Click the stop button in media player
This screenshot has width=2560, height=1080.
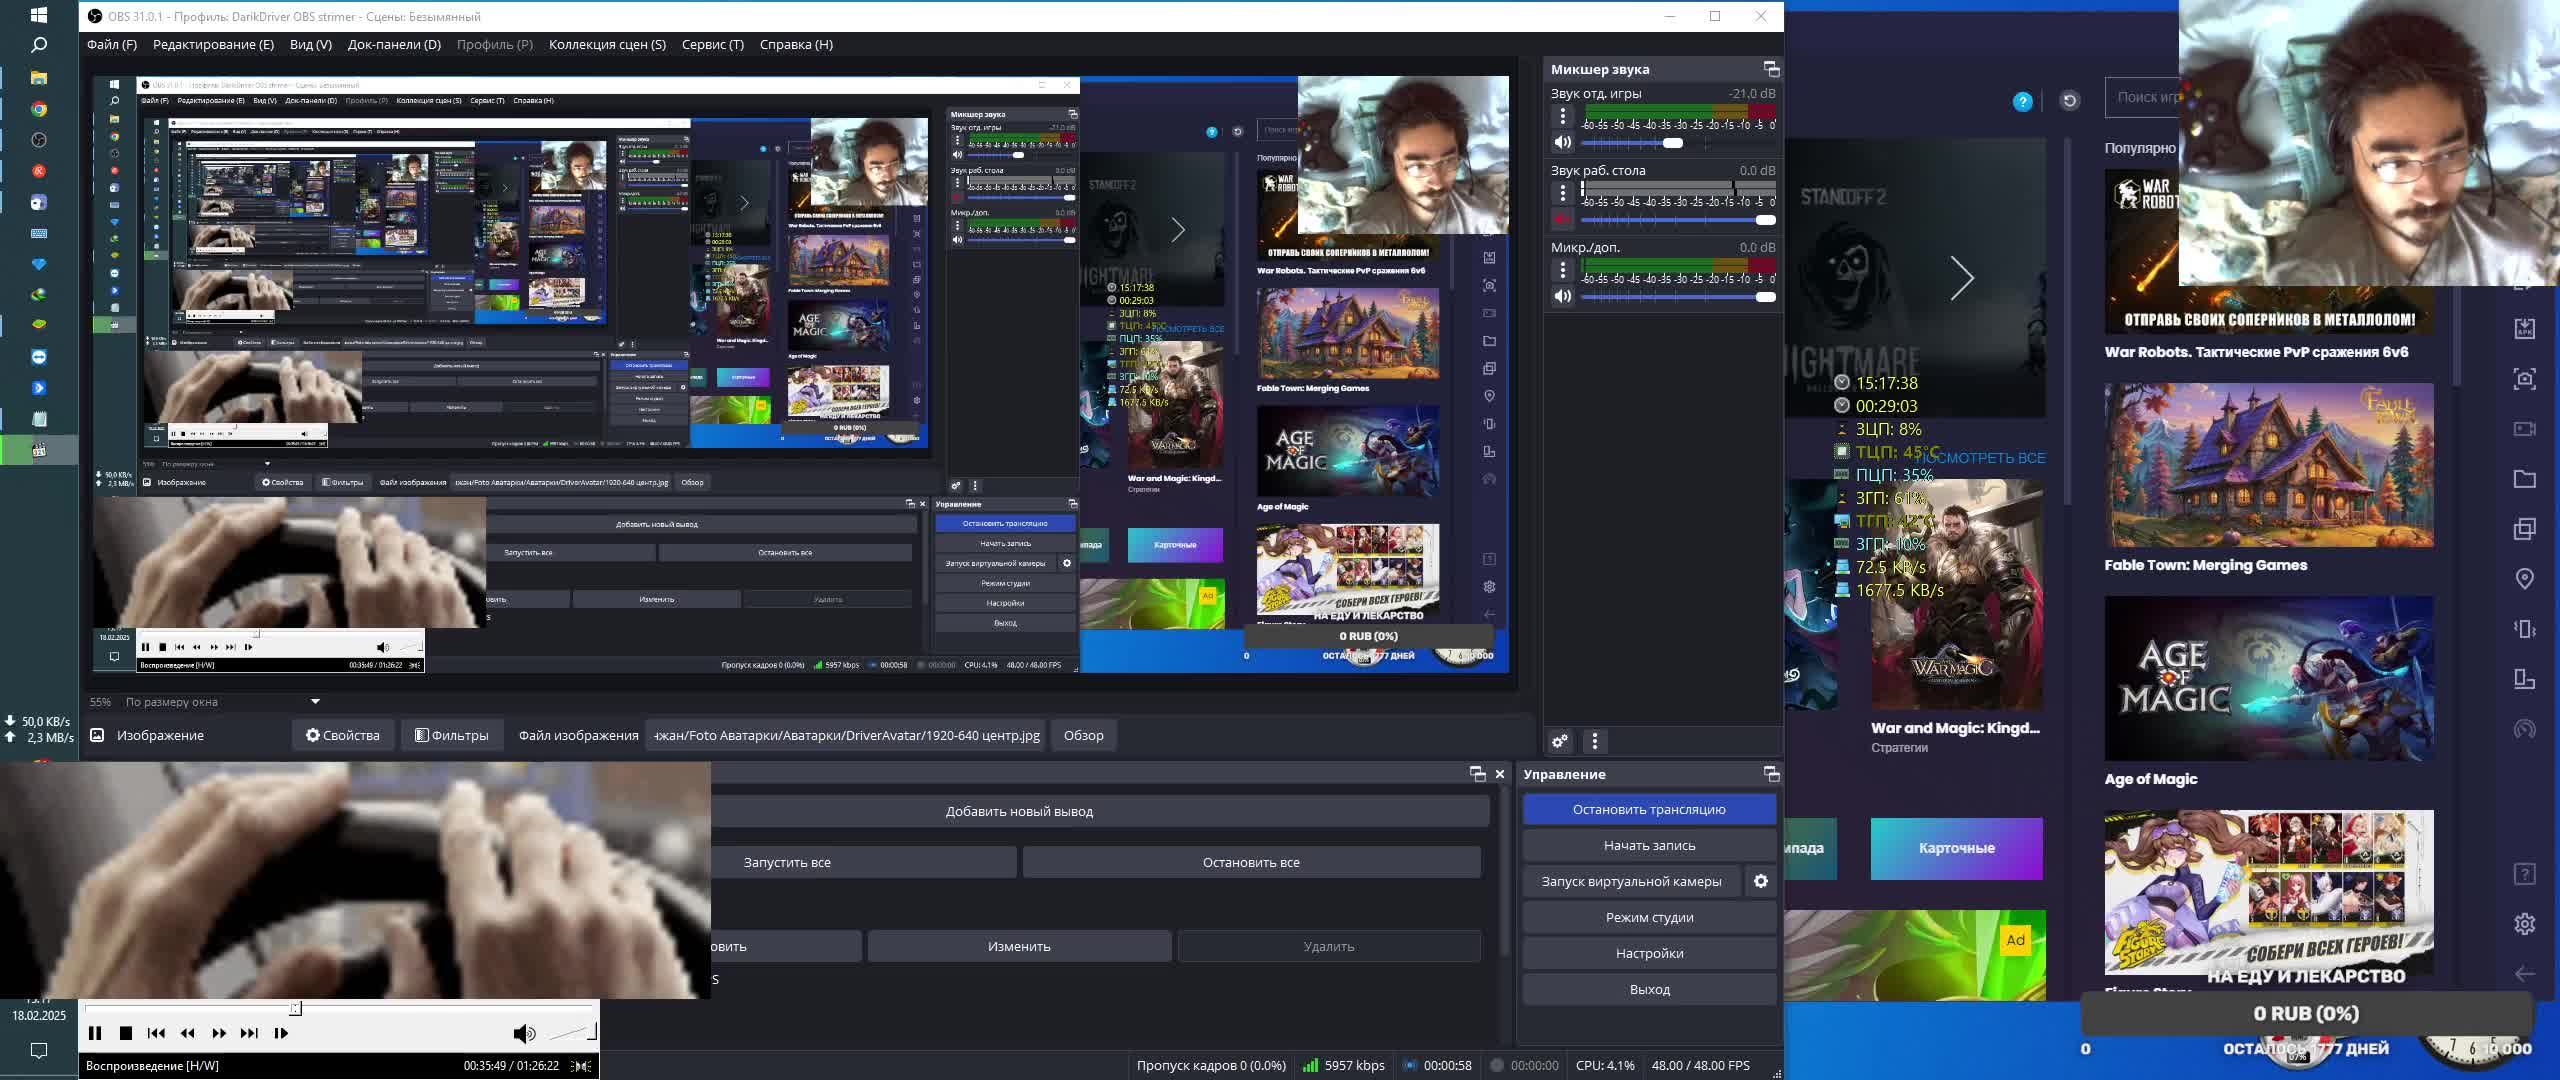click(126, 1033)
